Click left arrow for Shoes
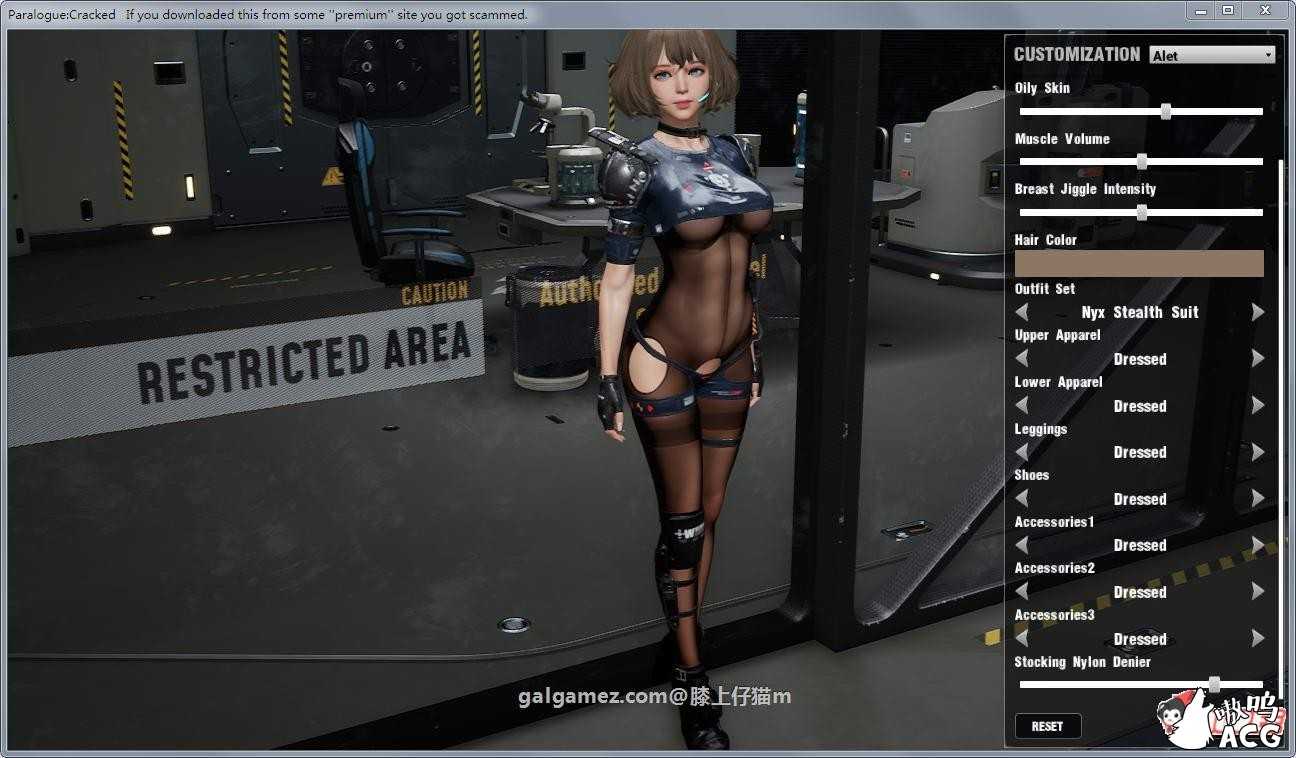 click(1022, 498)
